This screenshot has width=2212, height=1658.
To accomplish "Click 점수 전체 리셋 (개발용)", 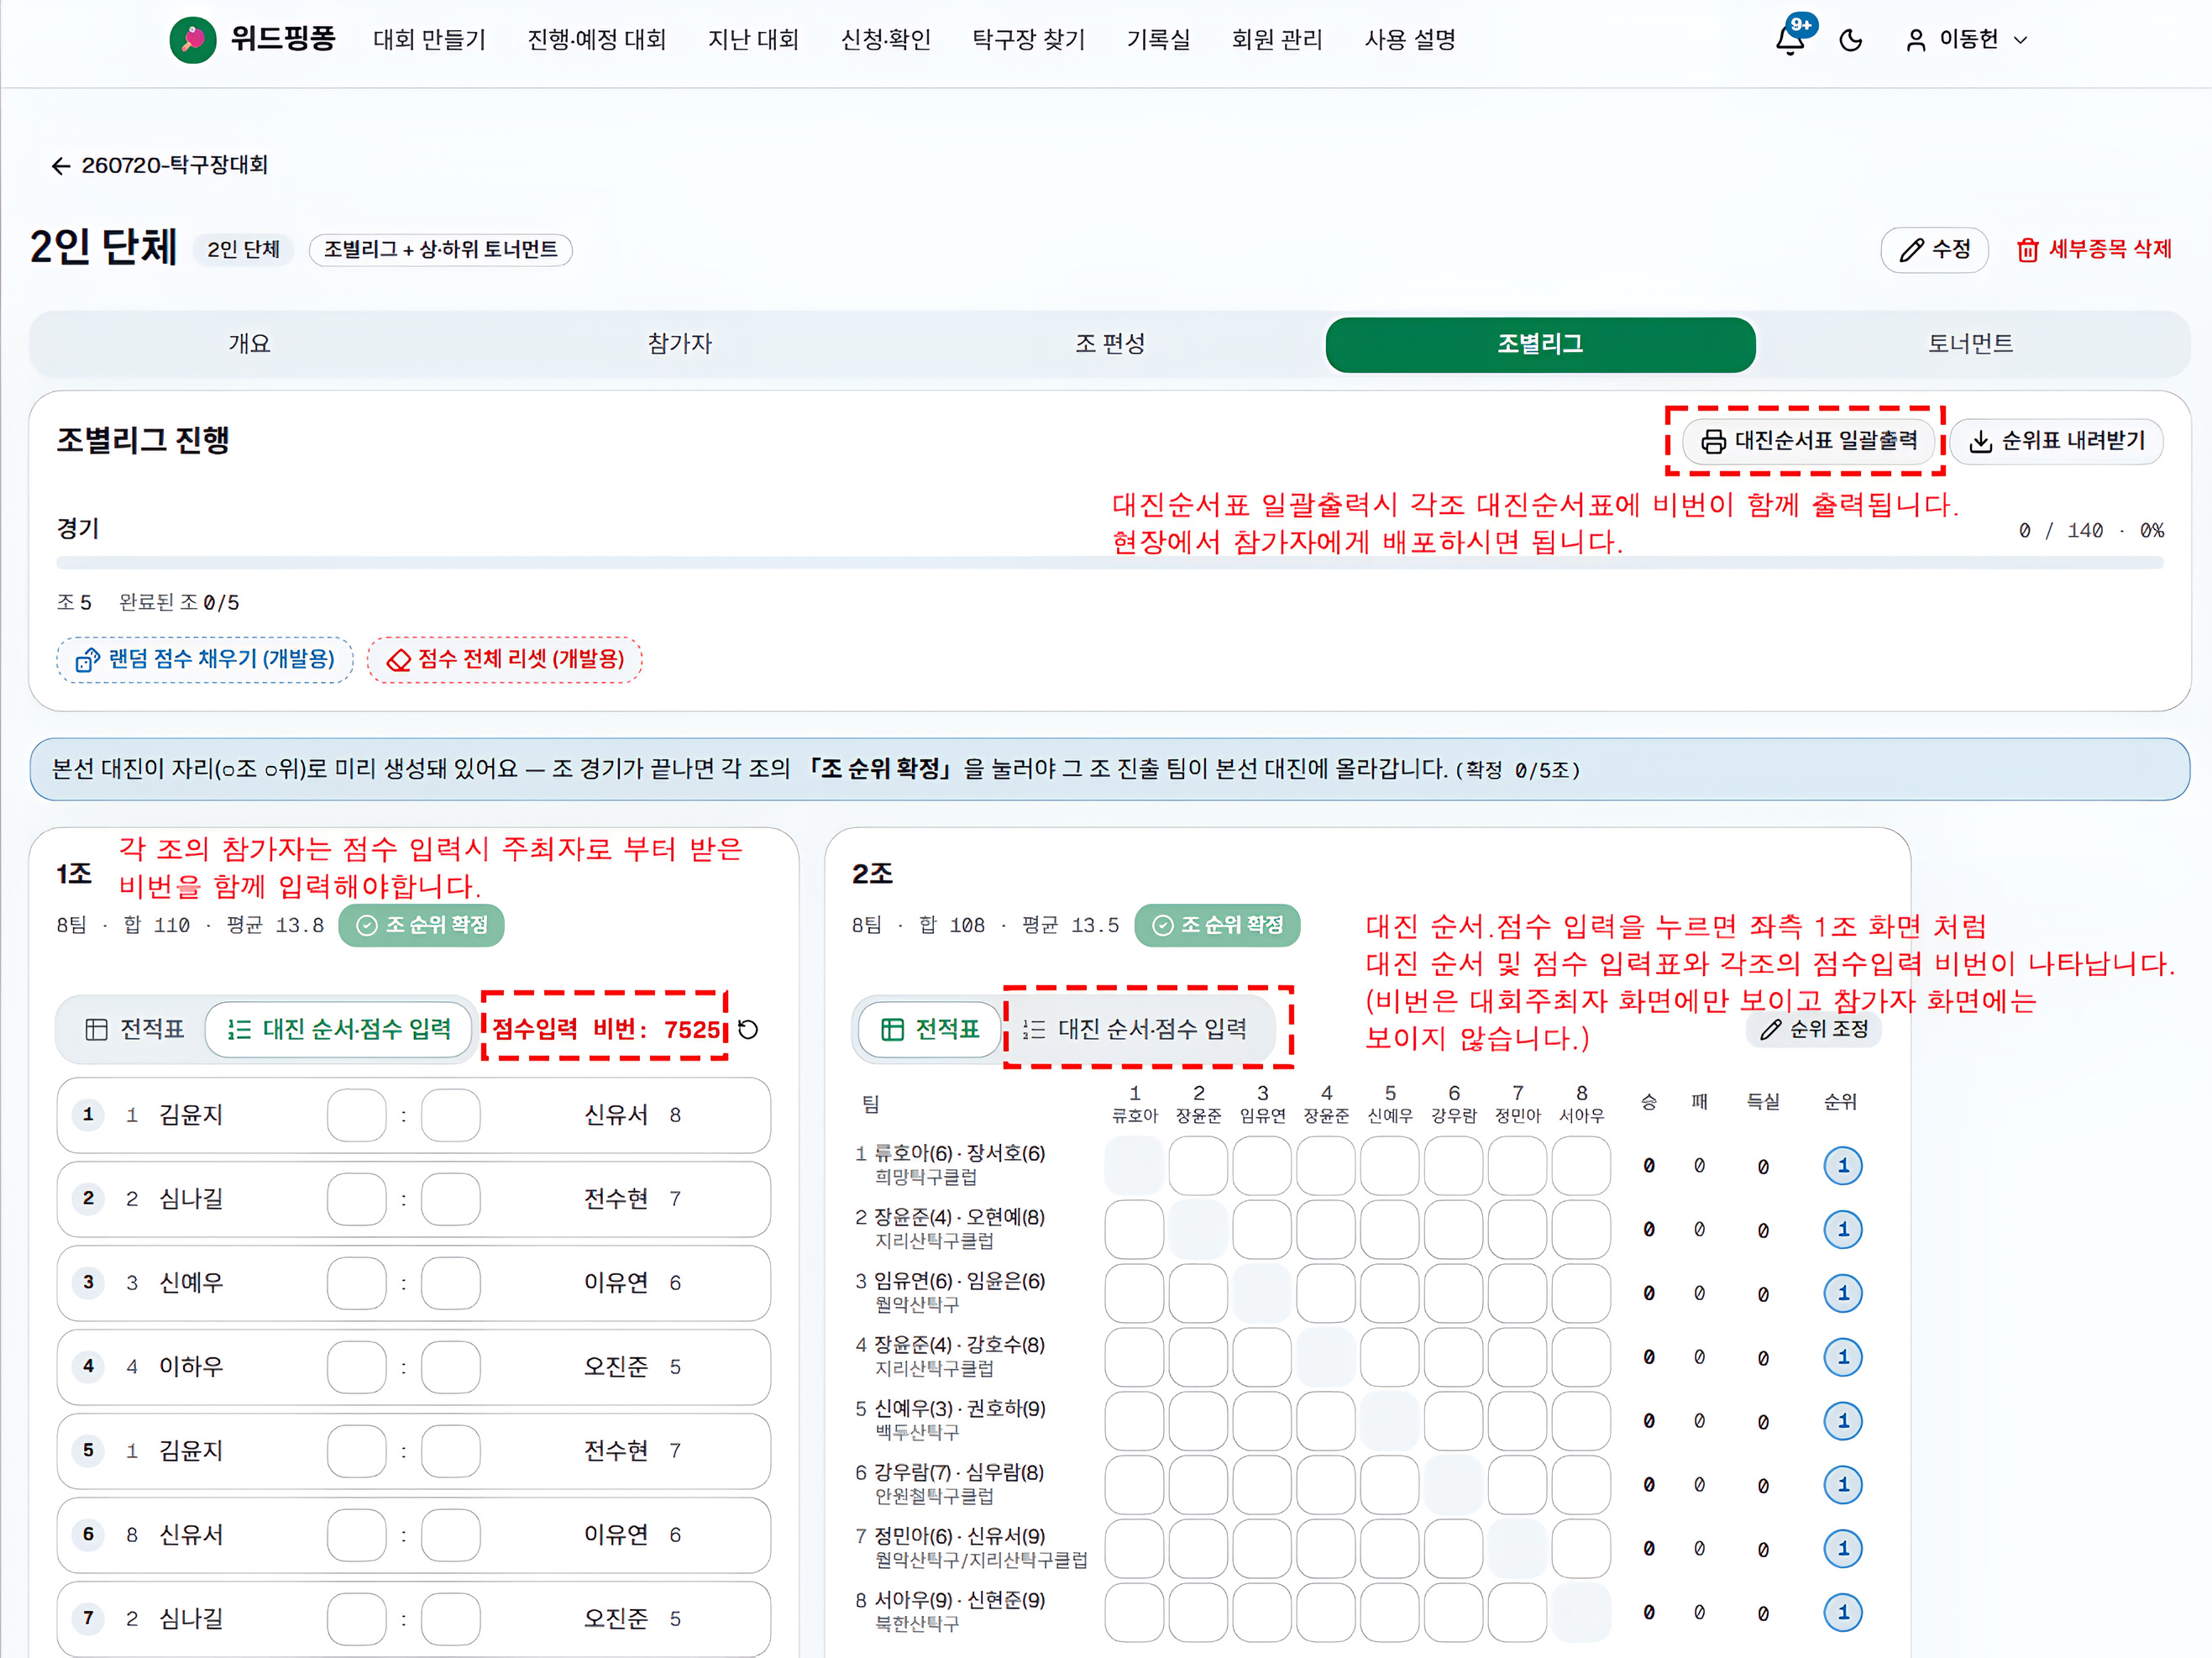I will tap(505, 660).
